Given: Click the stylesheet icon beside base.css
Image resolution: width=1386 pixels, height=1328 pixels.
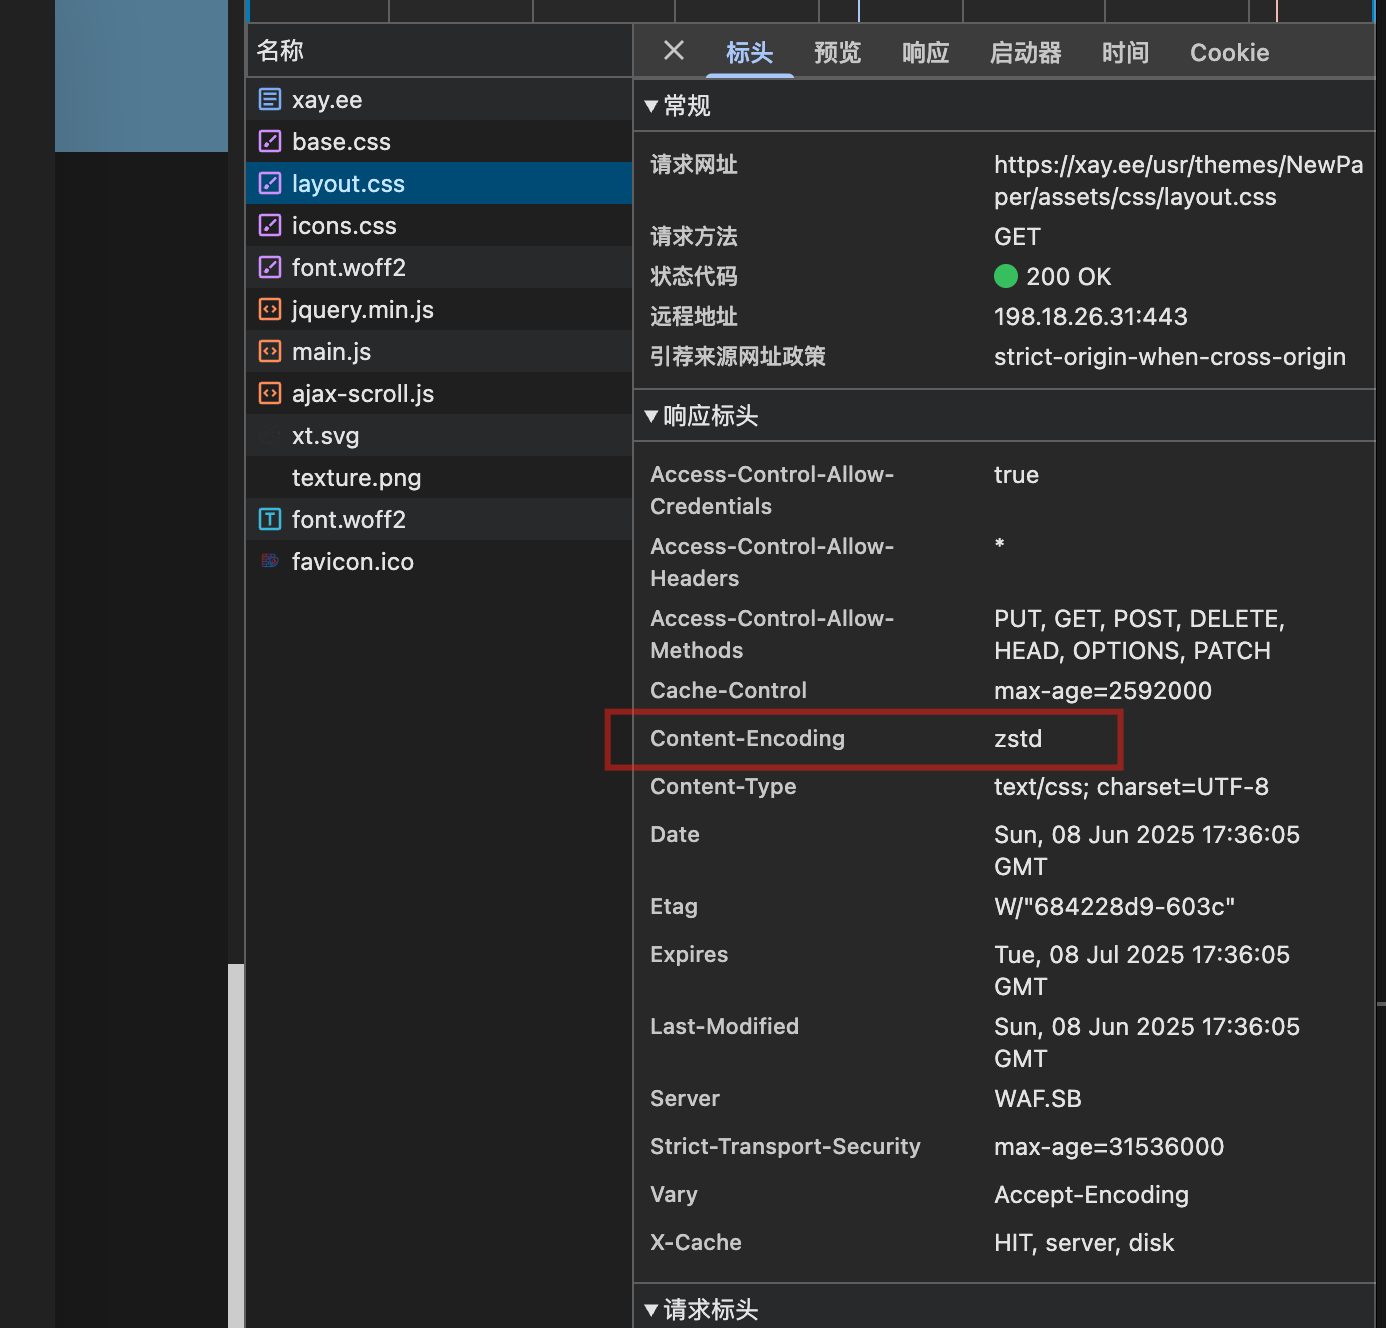Looking at the screenshot, I should (x=270, y=141).
